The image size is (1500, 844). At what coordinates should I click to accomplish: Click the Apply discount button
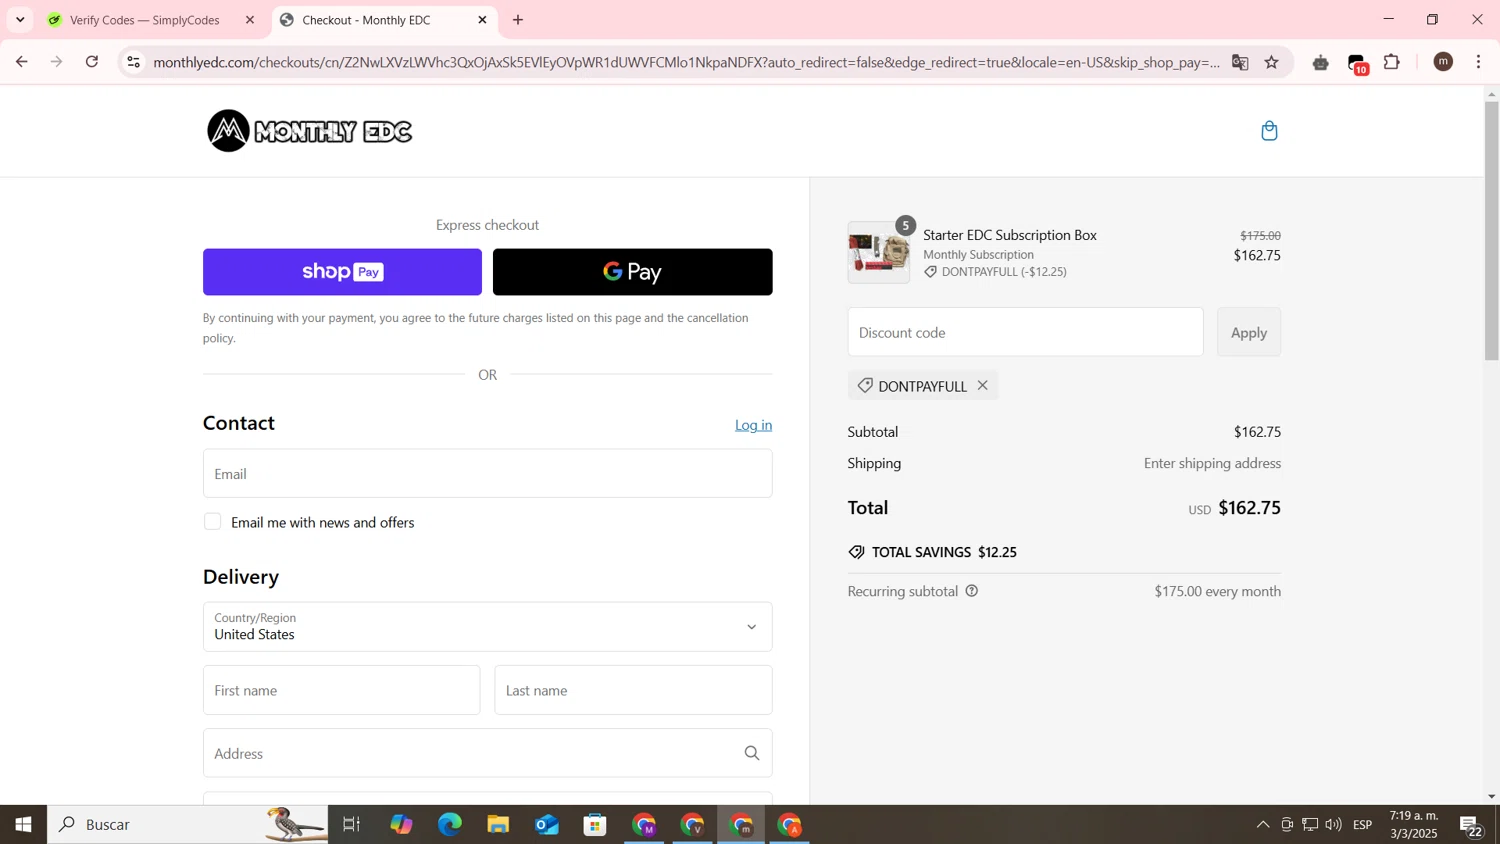[x=1248, y=332]
